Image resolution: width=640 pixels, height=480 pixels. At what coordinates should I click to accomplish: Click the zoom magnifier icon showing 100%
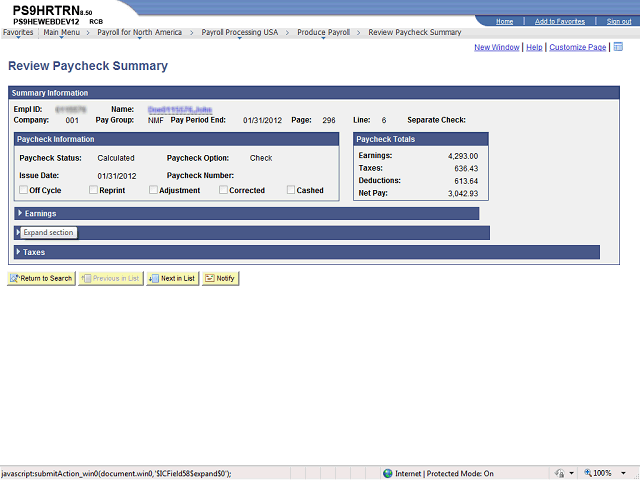pos(588,473)
